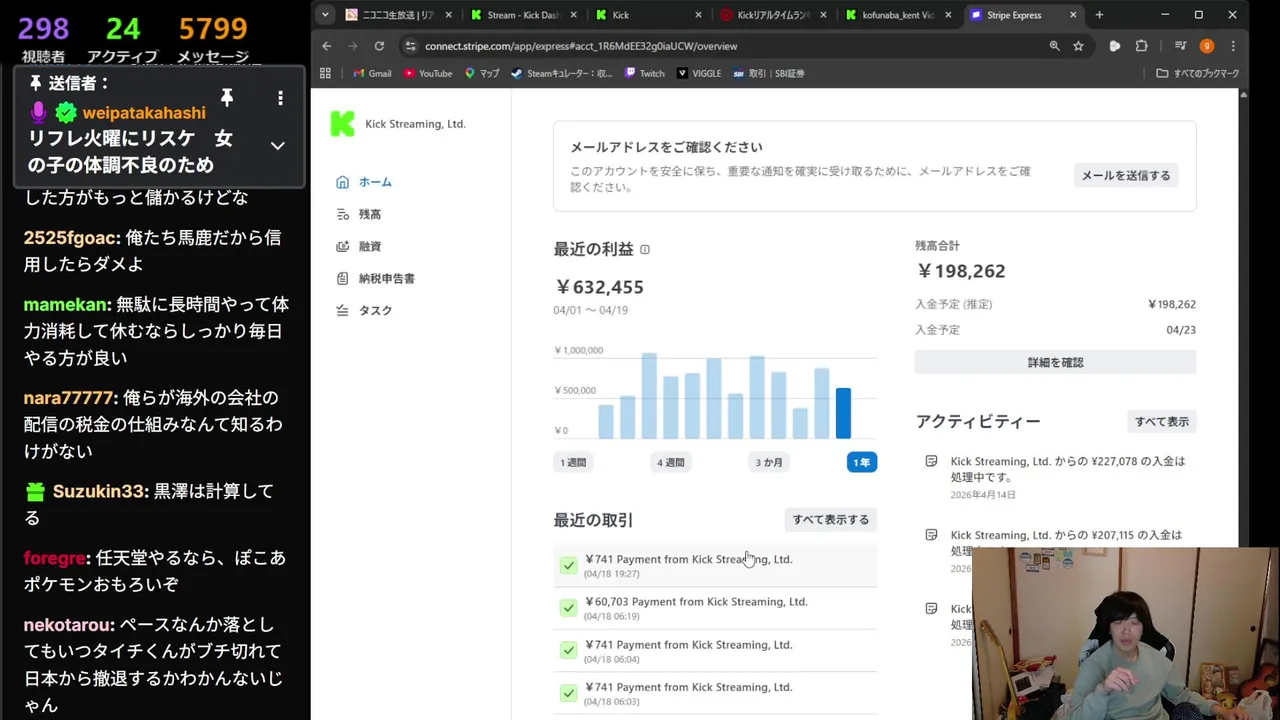Image resolution: width=1280 pixels, height=720 pixels.
Task: Click the Kick Streaming logo in the sidebar
Action: coord(342,124)
